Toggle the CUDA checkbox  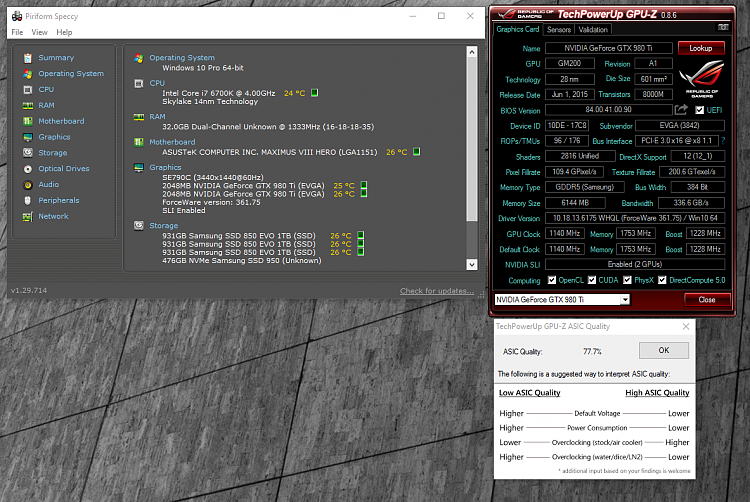pos(592,280)
